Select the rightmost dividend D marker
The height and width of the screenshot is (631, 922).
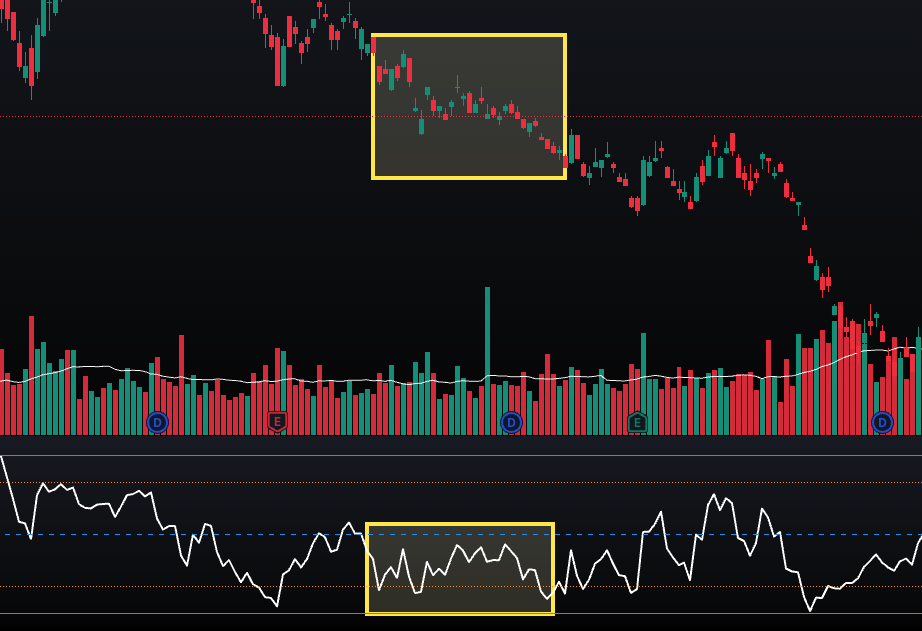882,422
